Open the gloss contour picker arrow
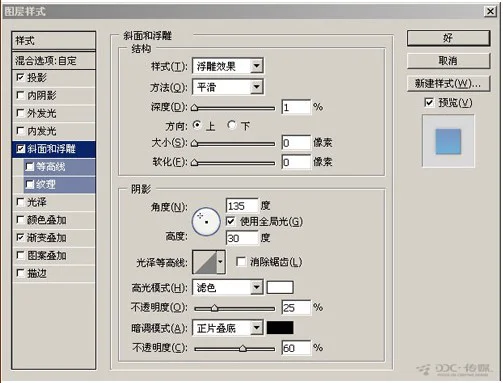 (x=220, y=262)
